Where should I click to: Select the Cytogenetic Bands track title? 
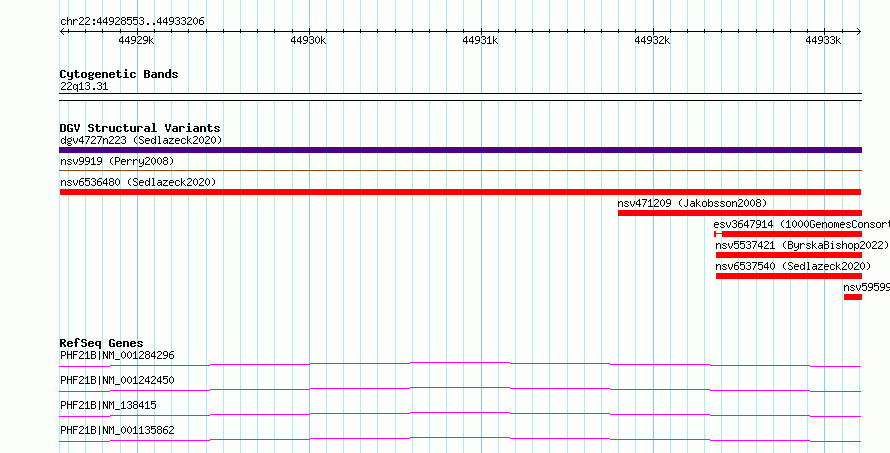[119, 74]
